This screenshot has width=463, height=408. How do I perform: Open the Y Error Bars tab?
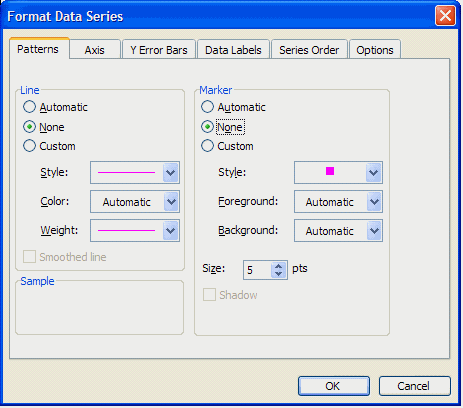[x=159, y=50]
